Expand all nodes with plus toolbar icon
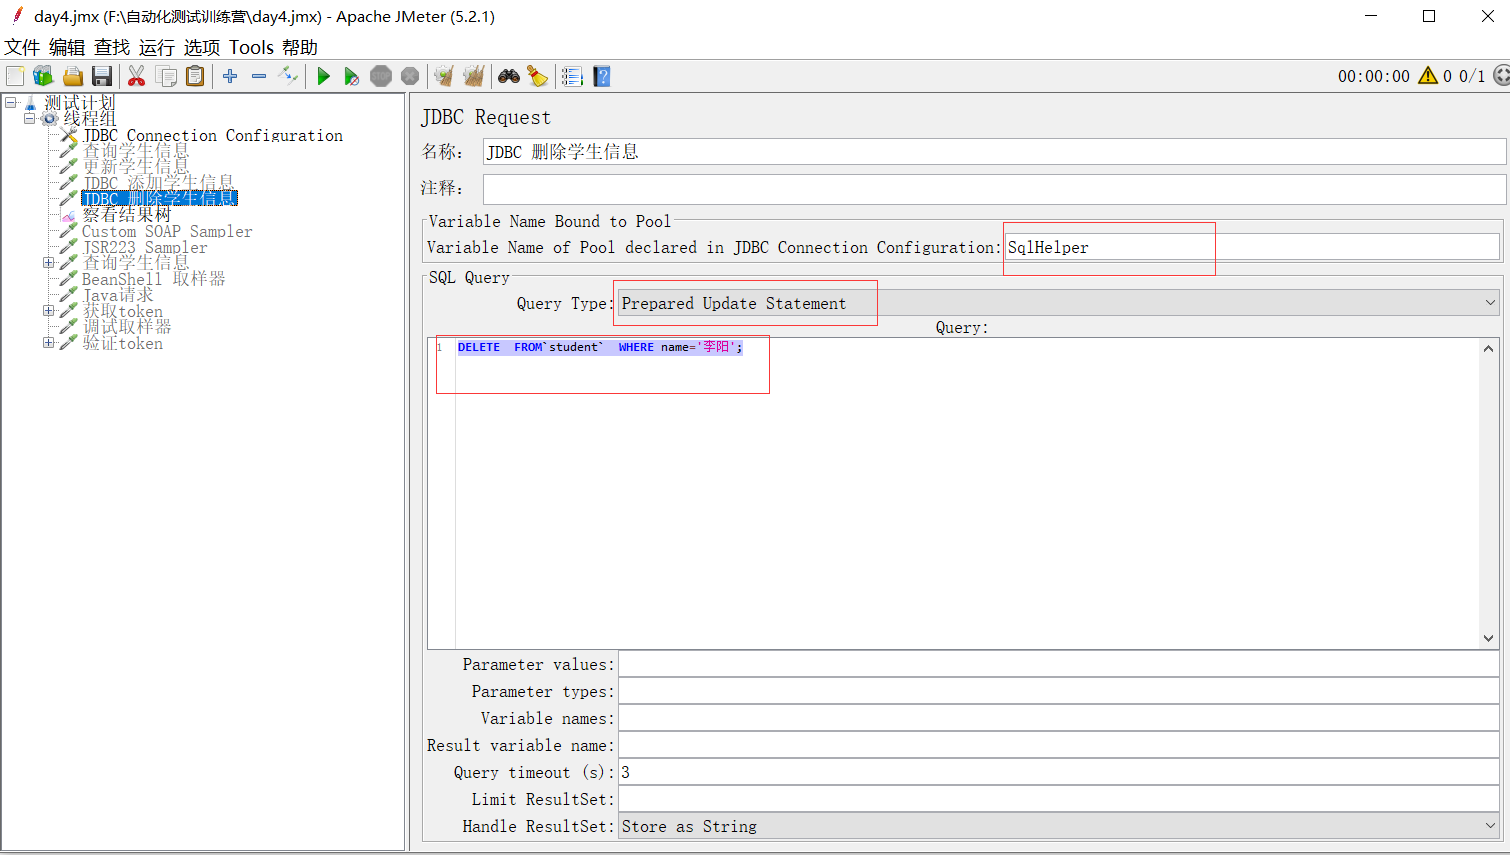Screen dimensions: 1510x855 [x=230, y=76]
